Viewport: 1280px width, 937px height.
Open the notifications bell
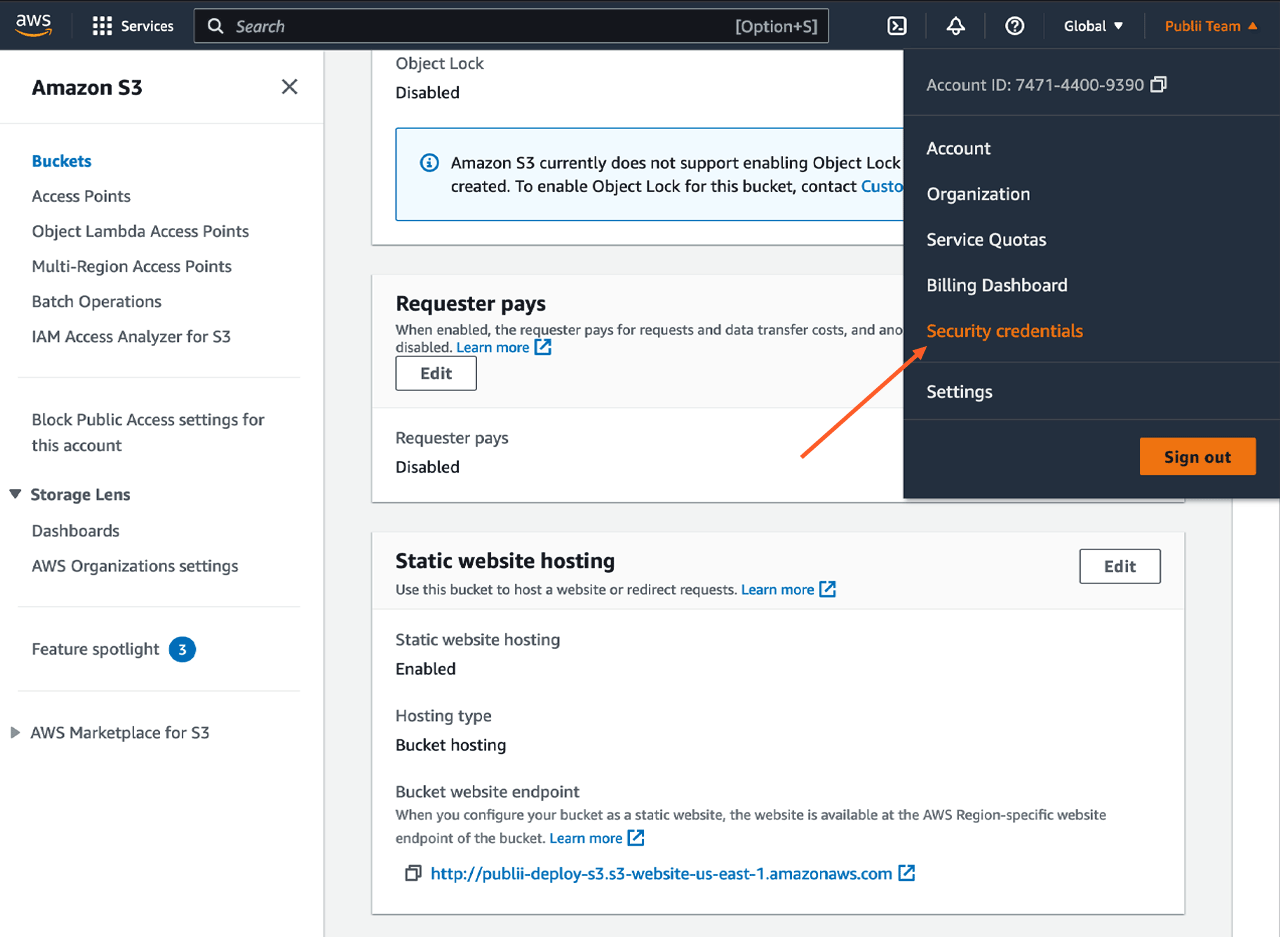[955, 26]
